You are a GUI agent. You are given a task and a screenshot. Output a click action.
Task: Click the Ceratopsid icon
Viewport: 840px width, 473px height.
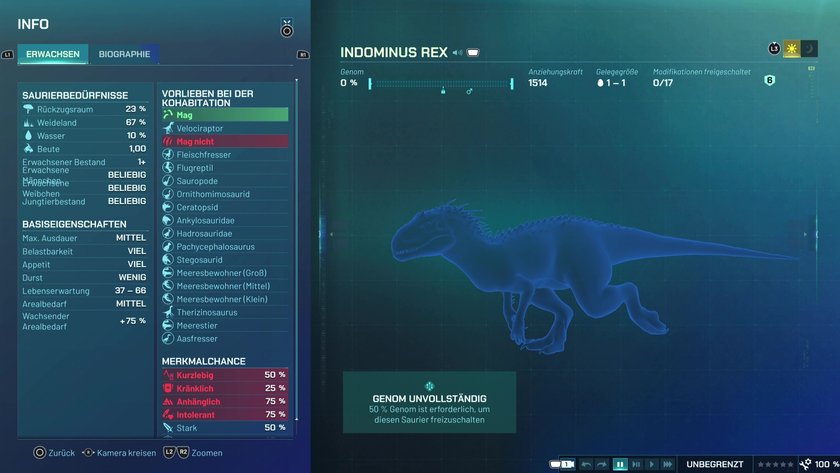(168, 207)
